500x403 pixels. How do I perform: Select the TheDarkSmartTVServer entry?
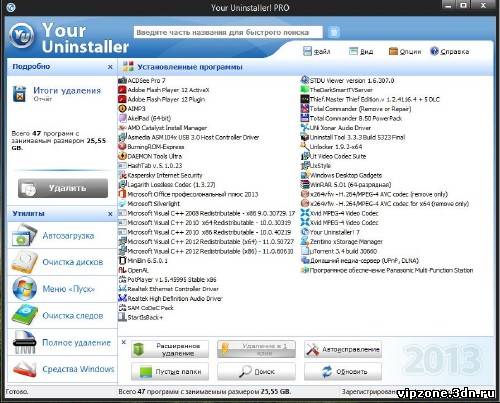click(337, 90)
